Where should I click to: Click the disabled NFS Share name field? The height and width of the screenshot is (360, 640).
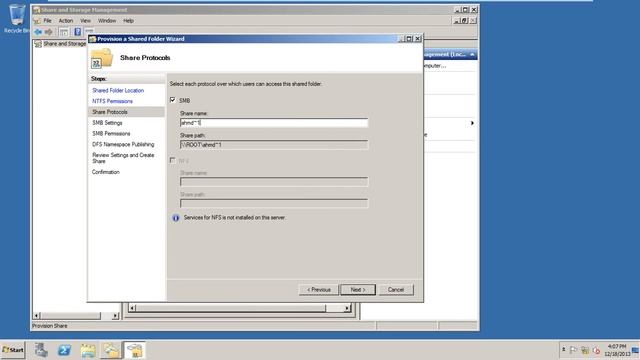pos(273,182)
